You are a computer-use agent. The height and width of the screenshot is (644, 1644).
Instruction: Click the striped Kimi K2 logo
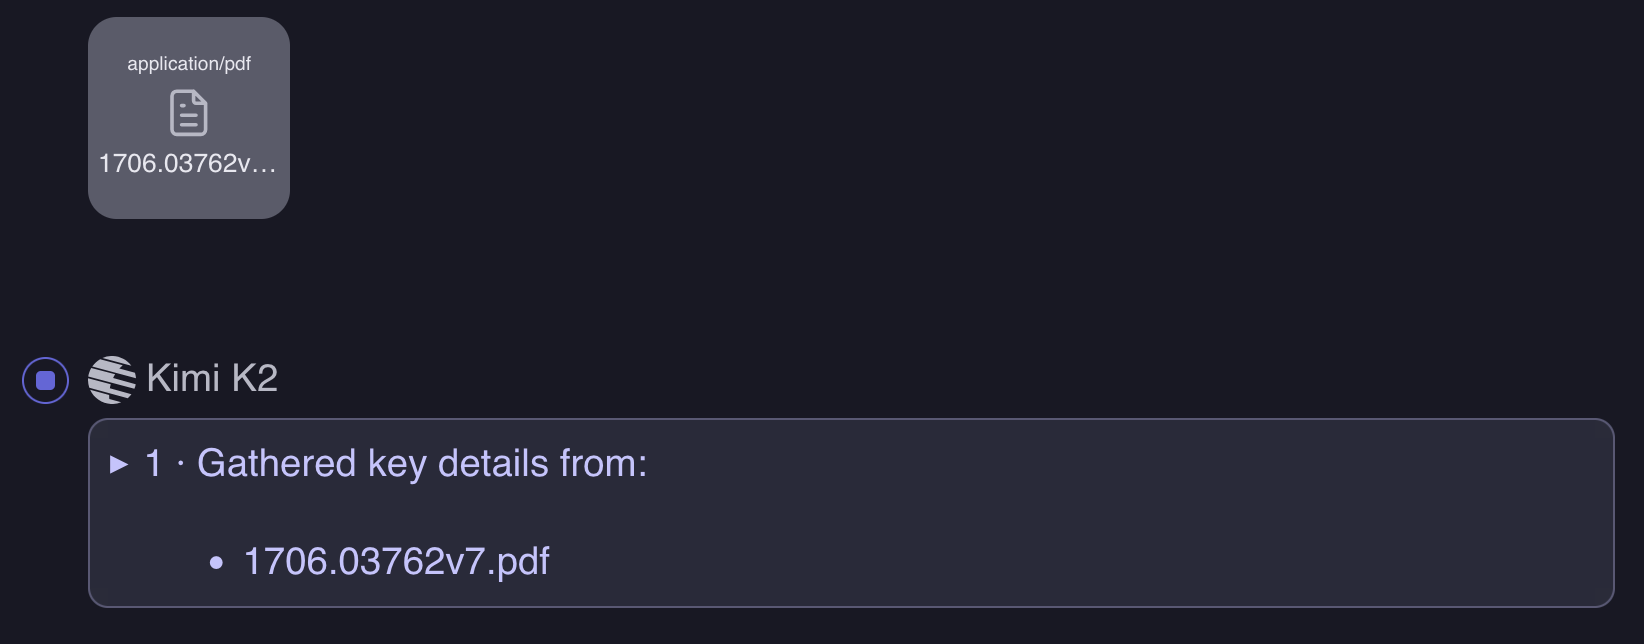[x=112, y=380]
